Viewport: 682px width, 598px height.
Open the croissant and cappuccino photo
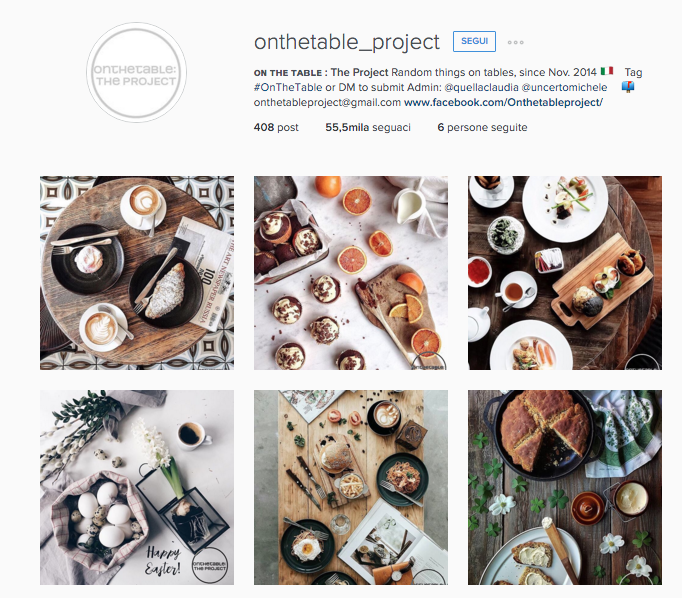pos(137,273)
